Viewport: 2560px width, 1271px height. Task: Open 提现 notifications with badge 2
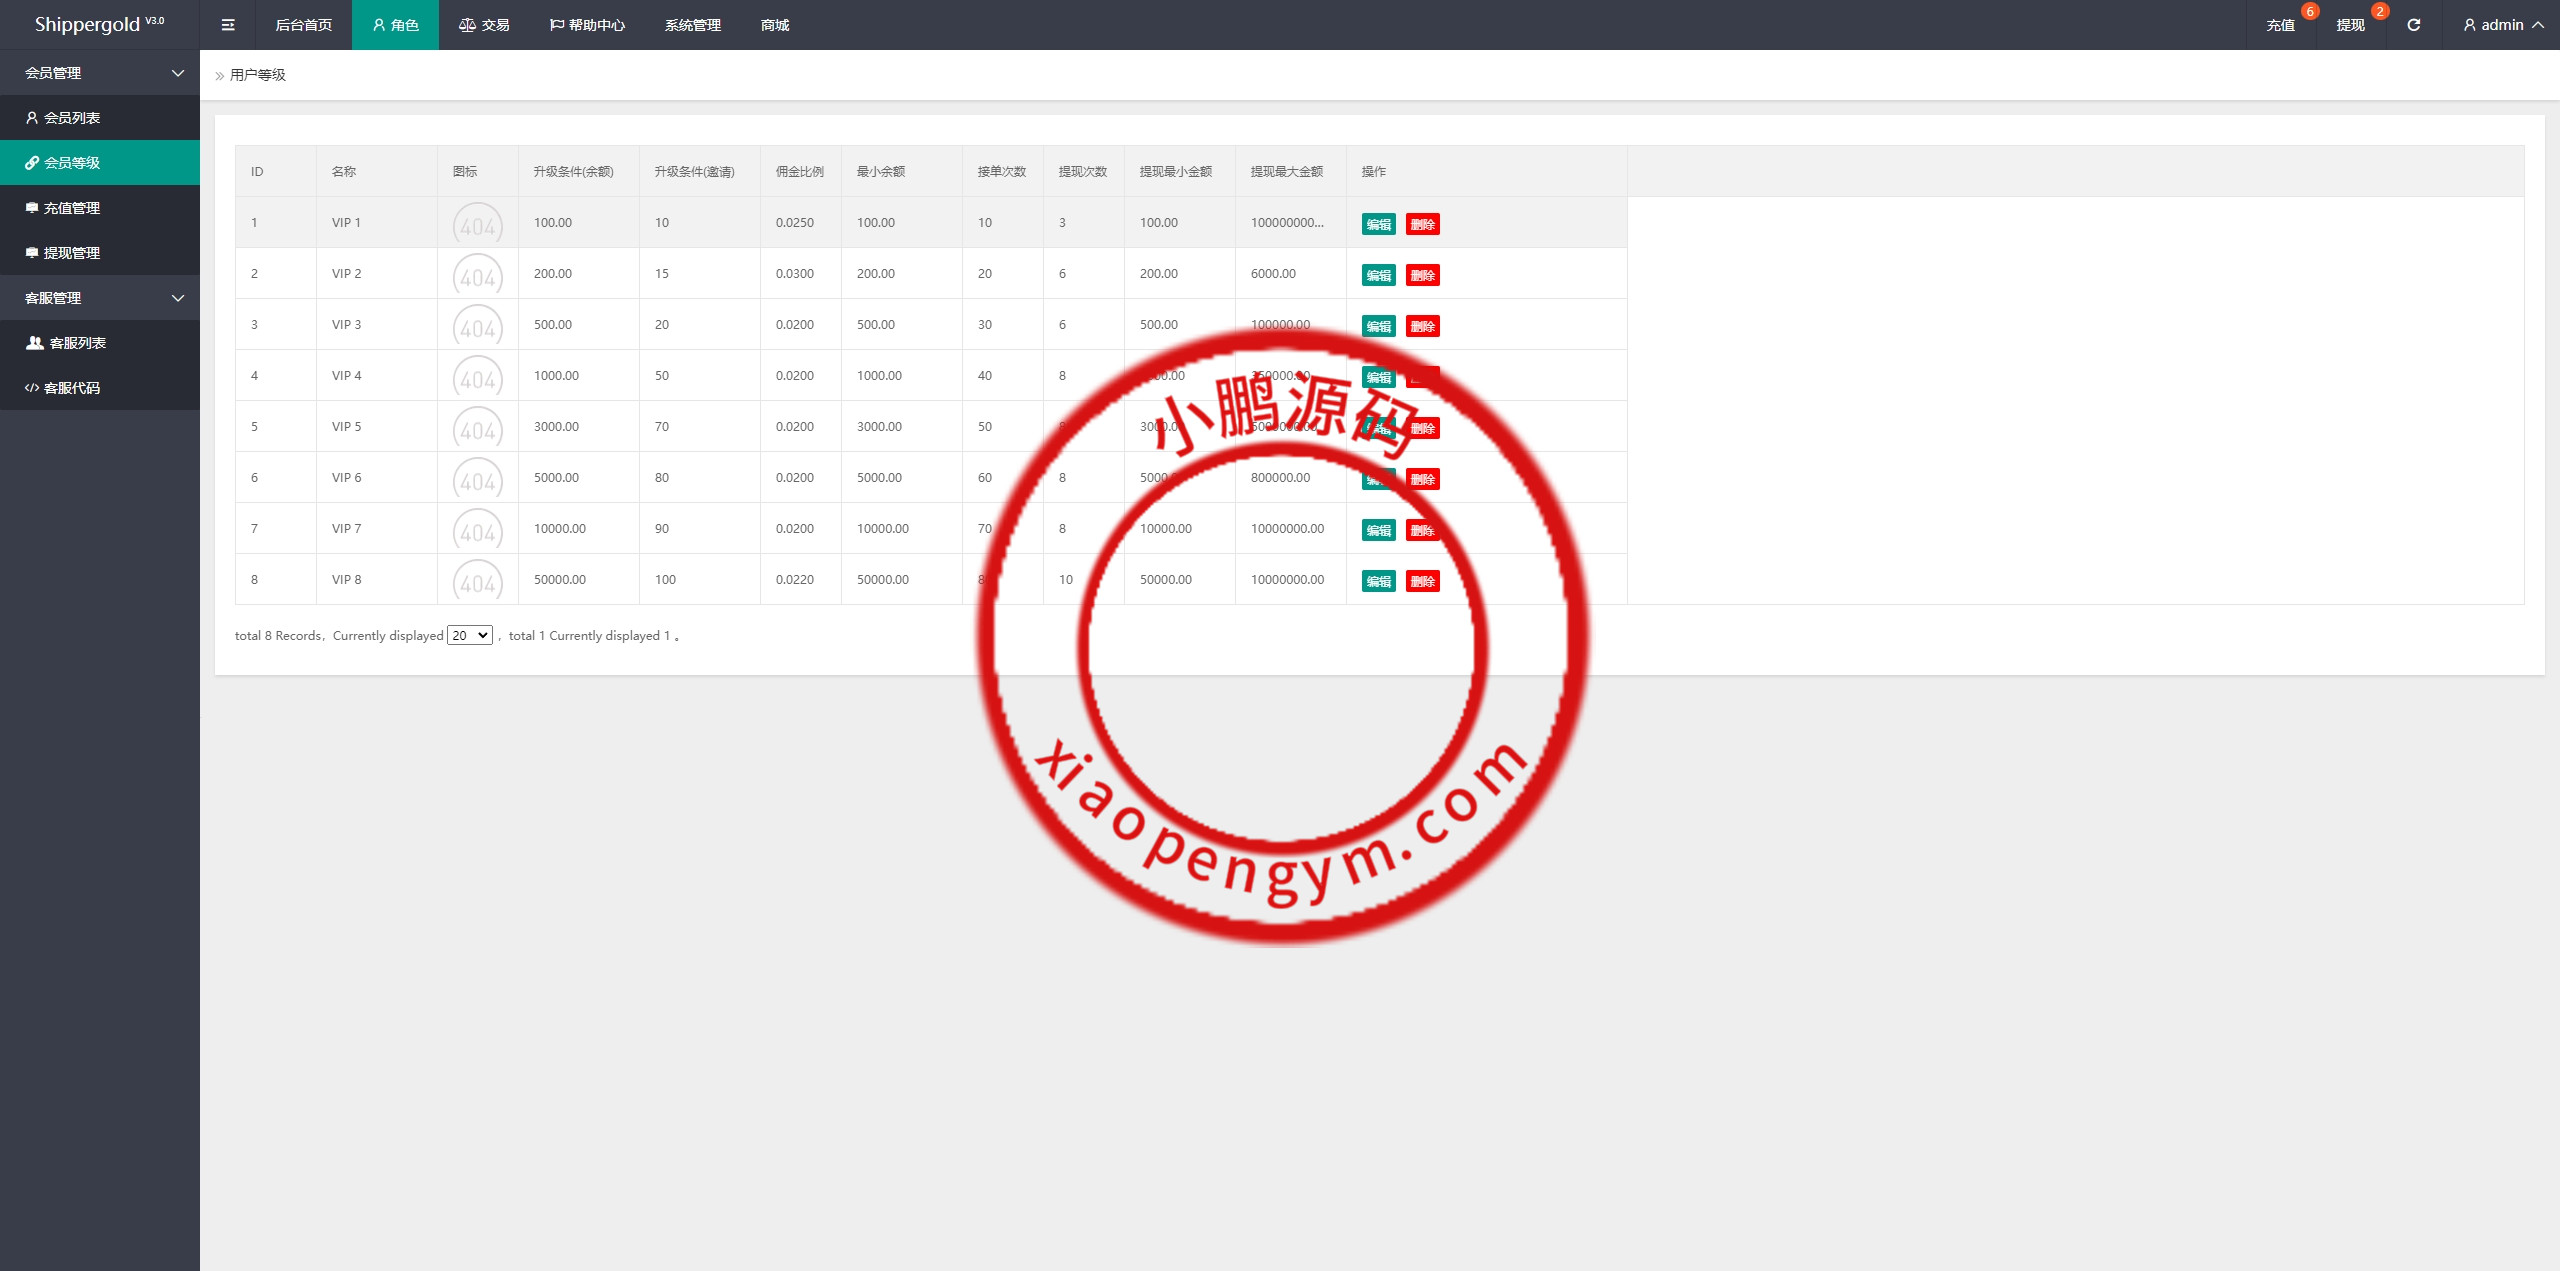click(x=2350, y=25)
